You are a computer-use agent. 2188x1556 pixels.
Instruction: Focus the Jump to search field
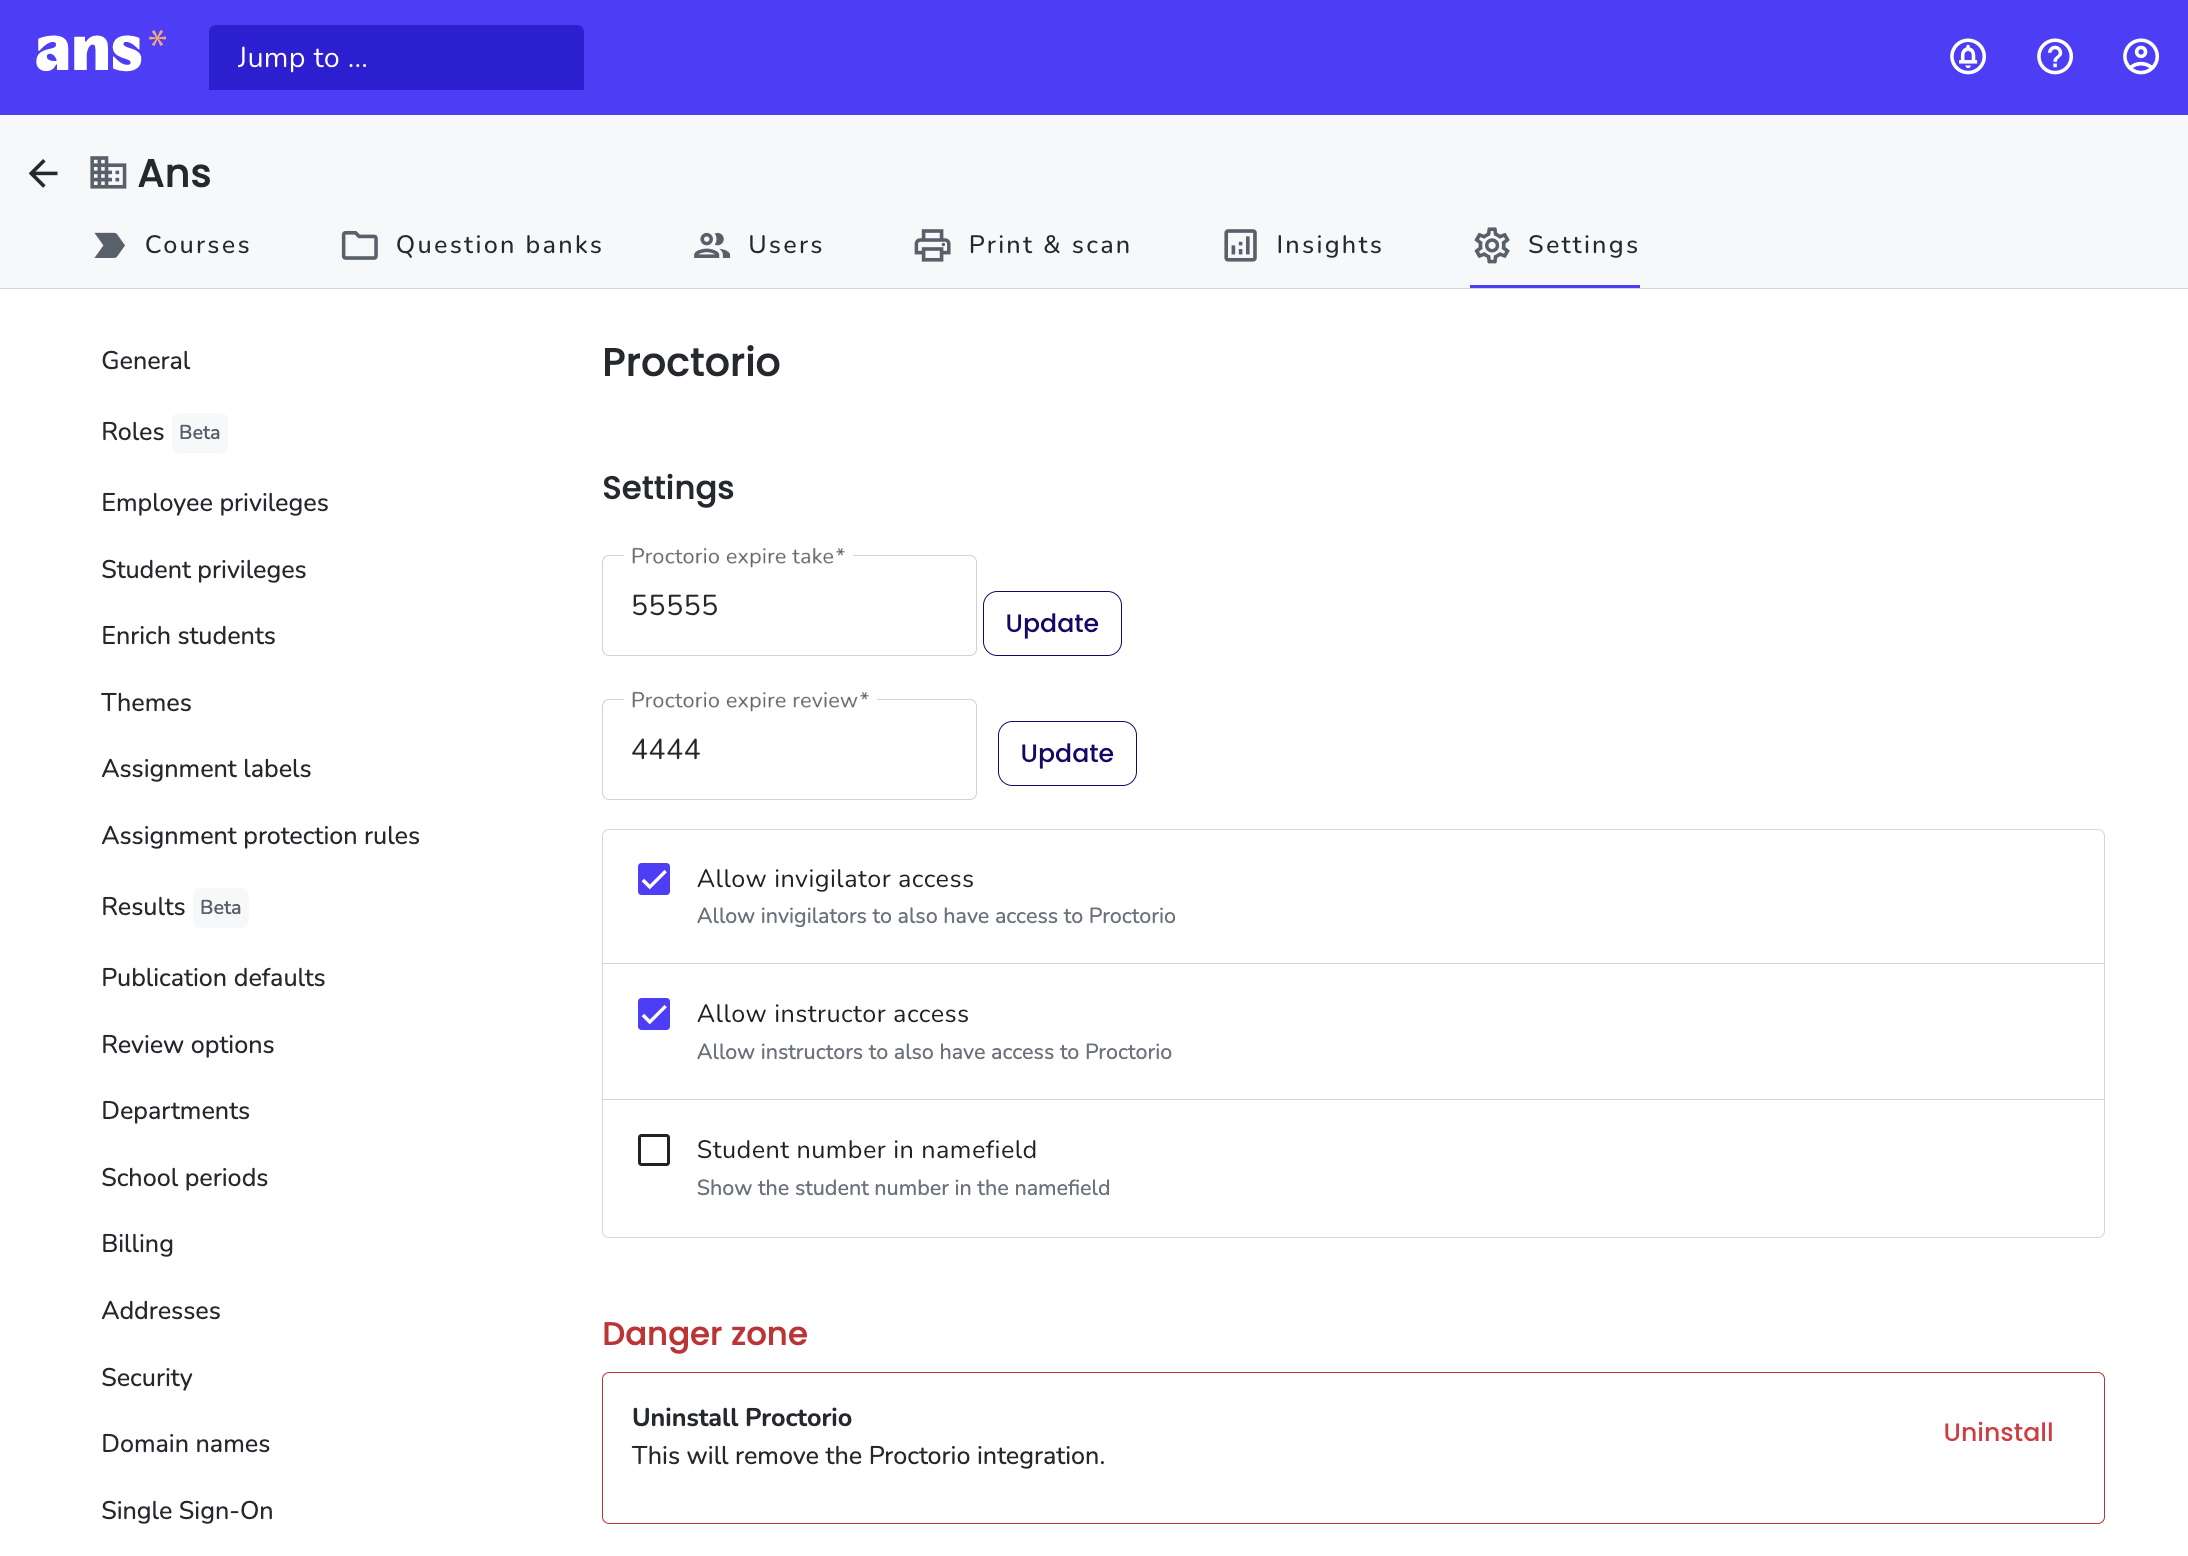pos(396,57)
